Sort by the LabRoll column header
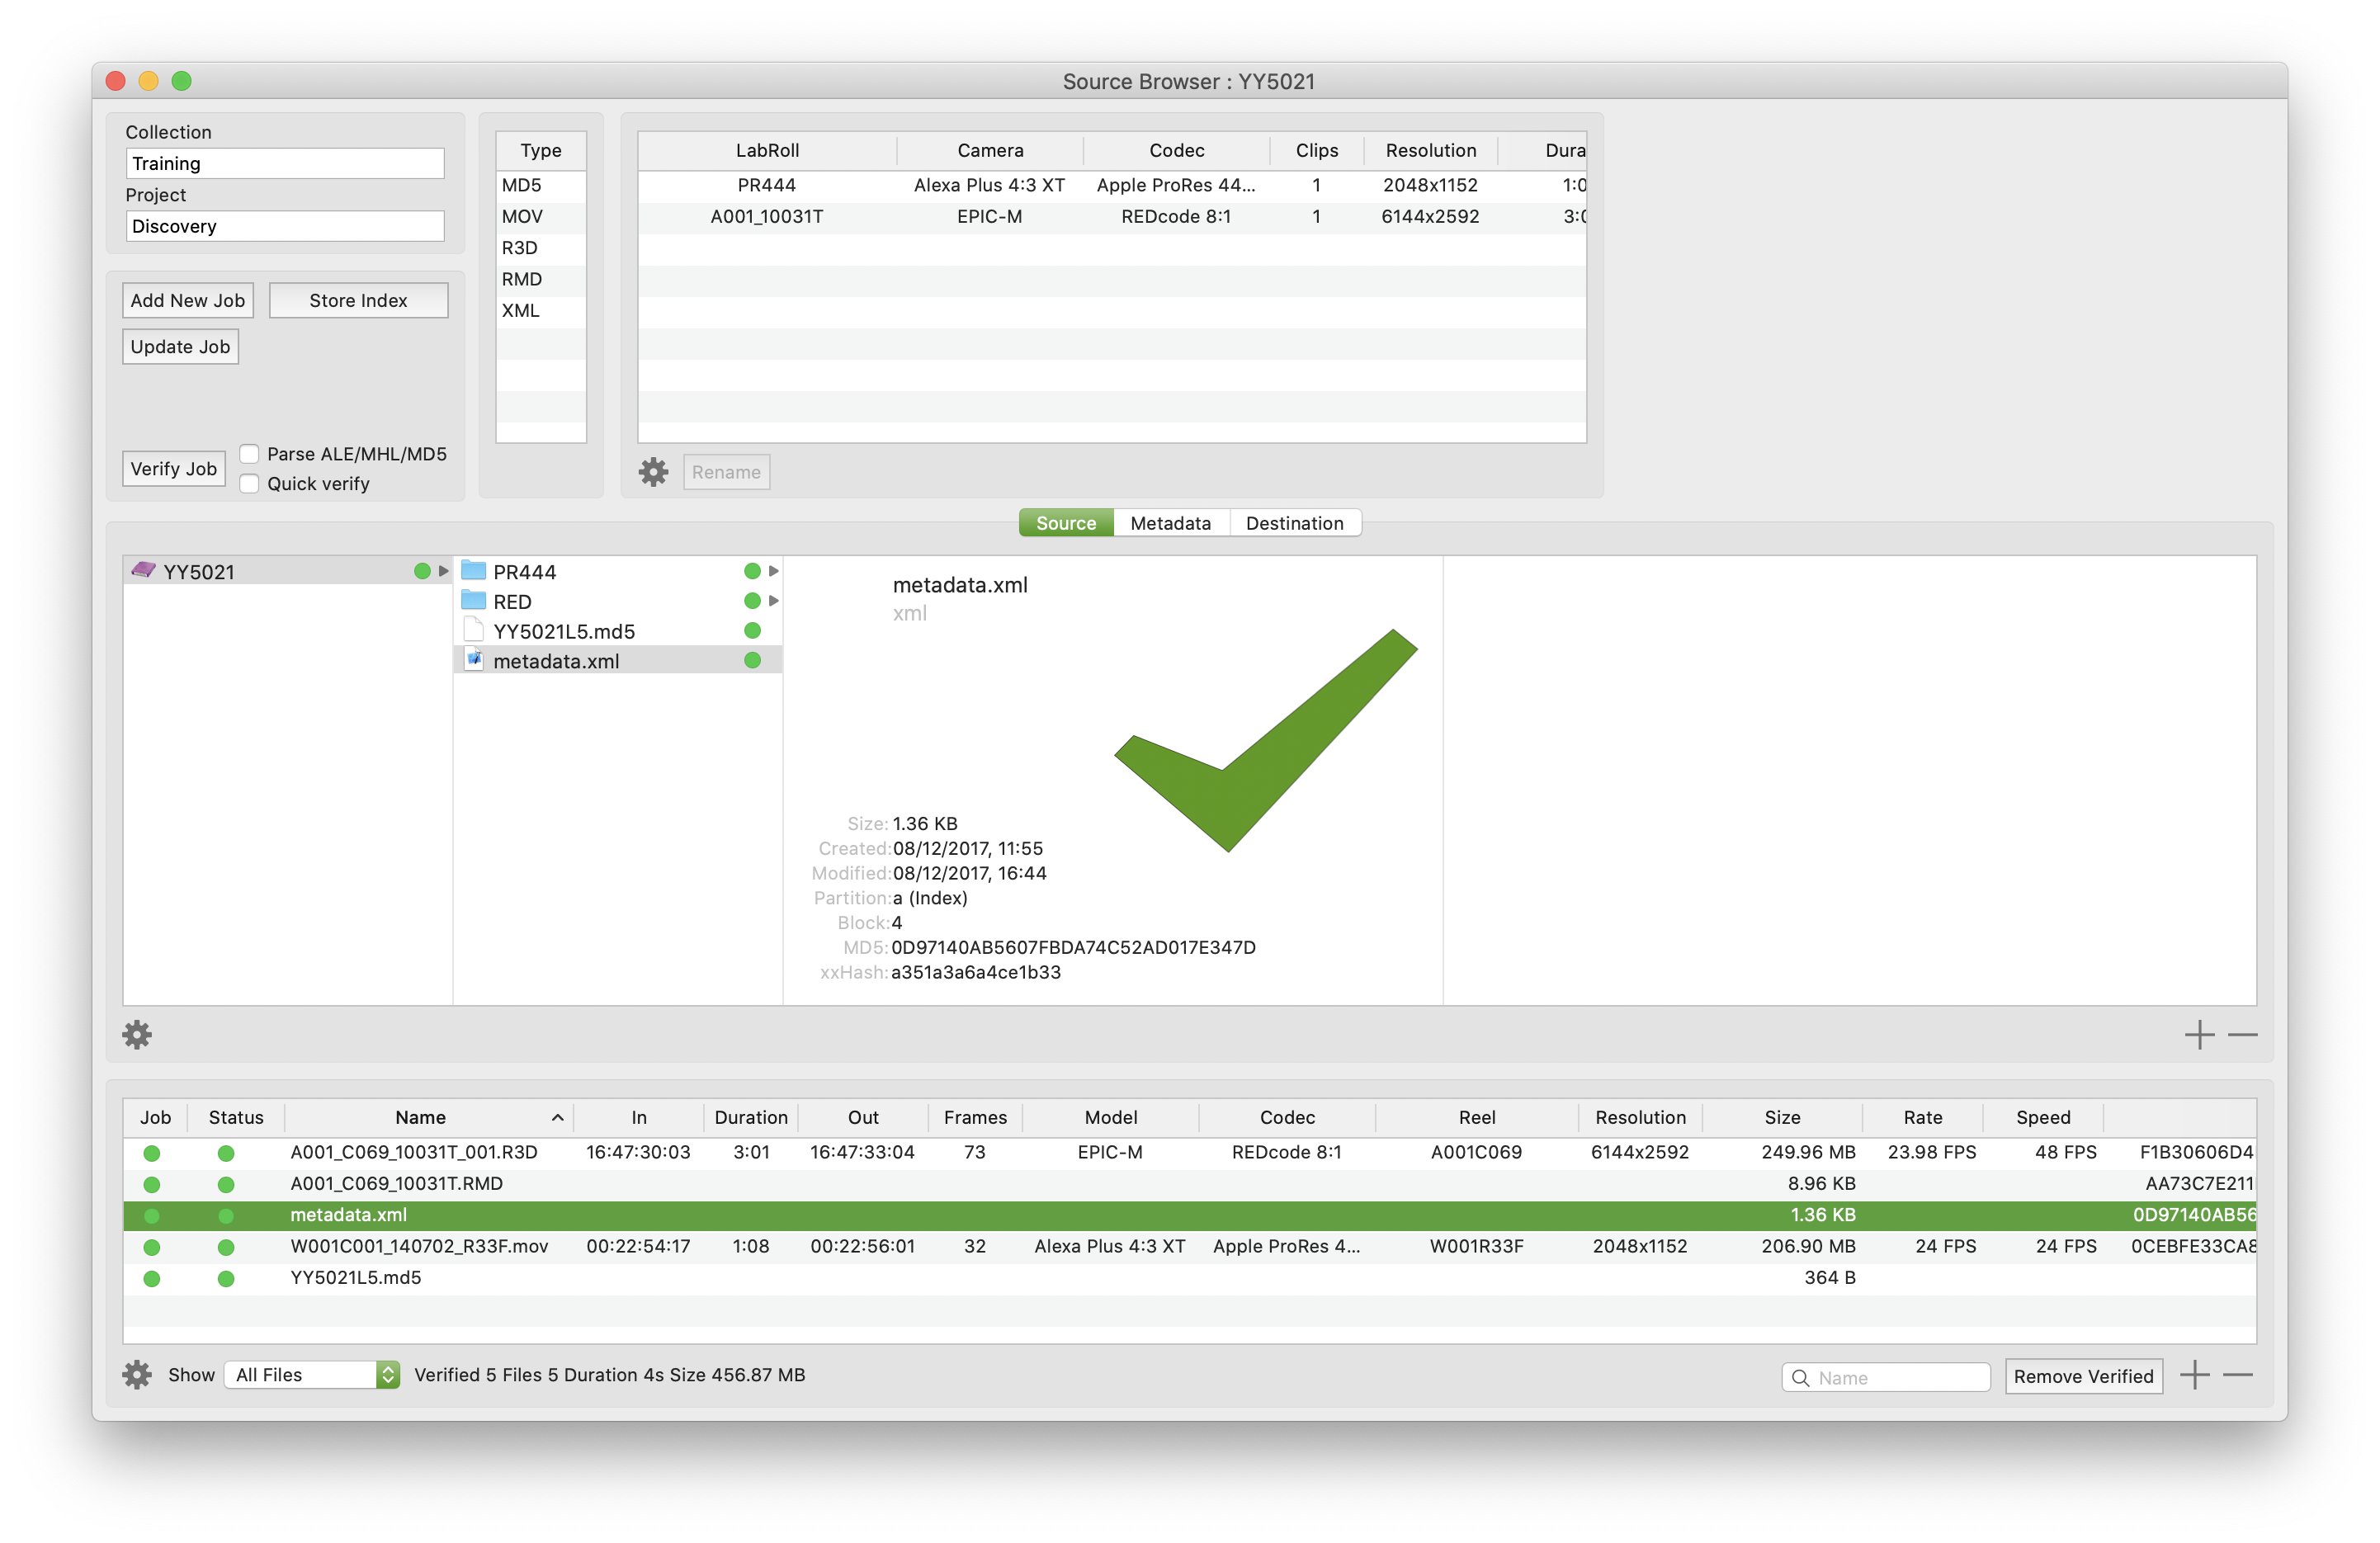 point(767,150)
